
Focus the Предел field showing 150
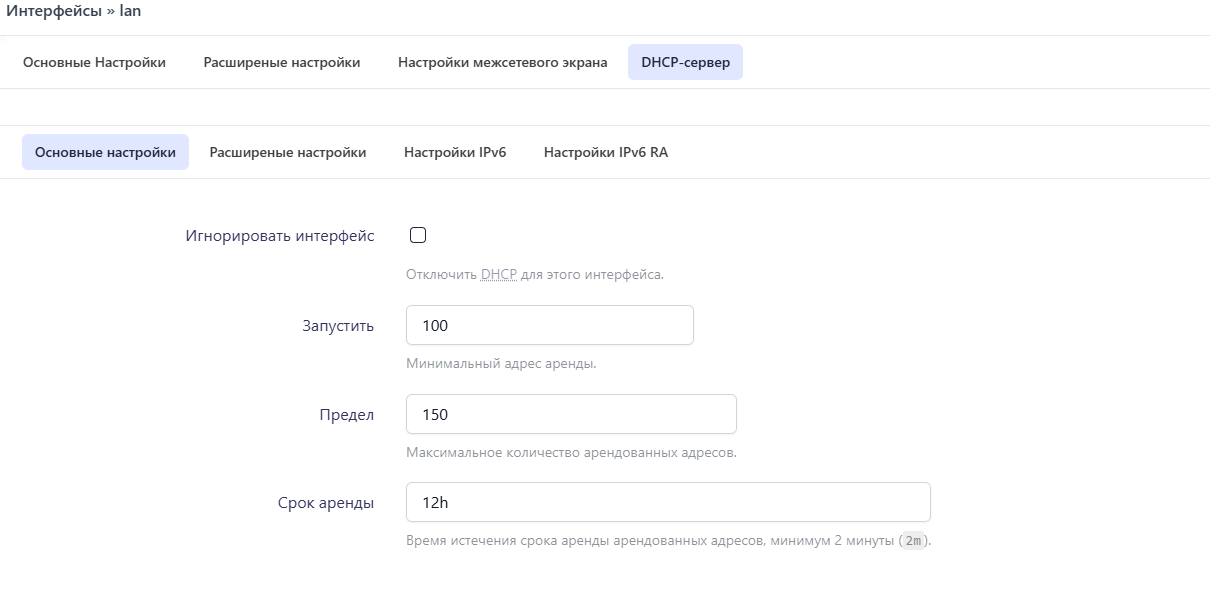[571, 414]
